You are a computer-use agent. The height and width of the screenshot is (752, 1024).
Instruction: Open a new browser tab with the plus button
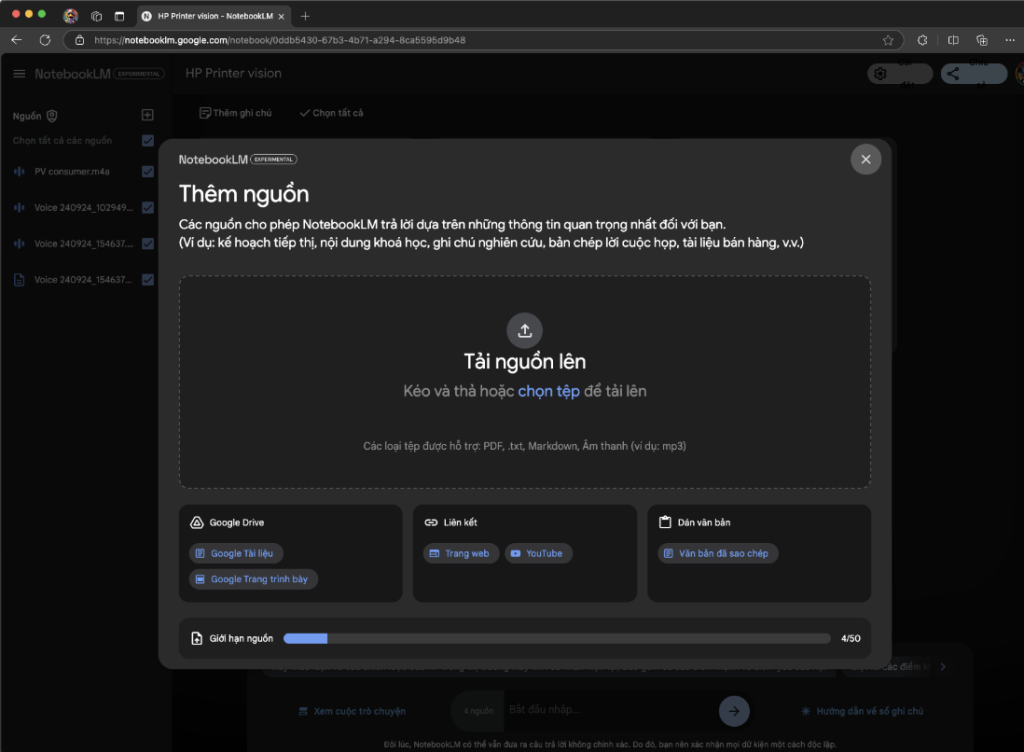click(x=305, y=16)
